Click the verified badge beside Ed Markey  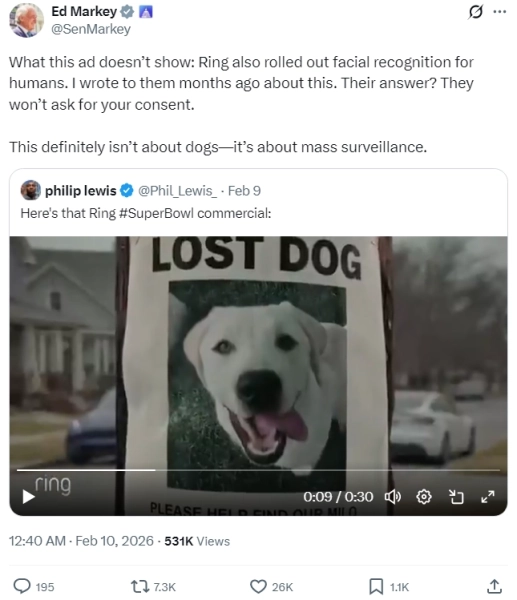coord(127,12)
